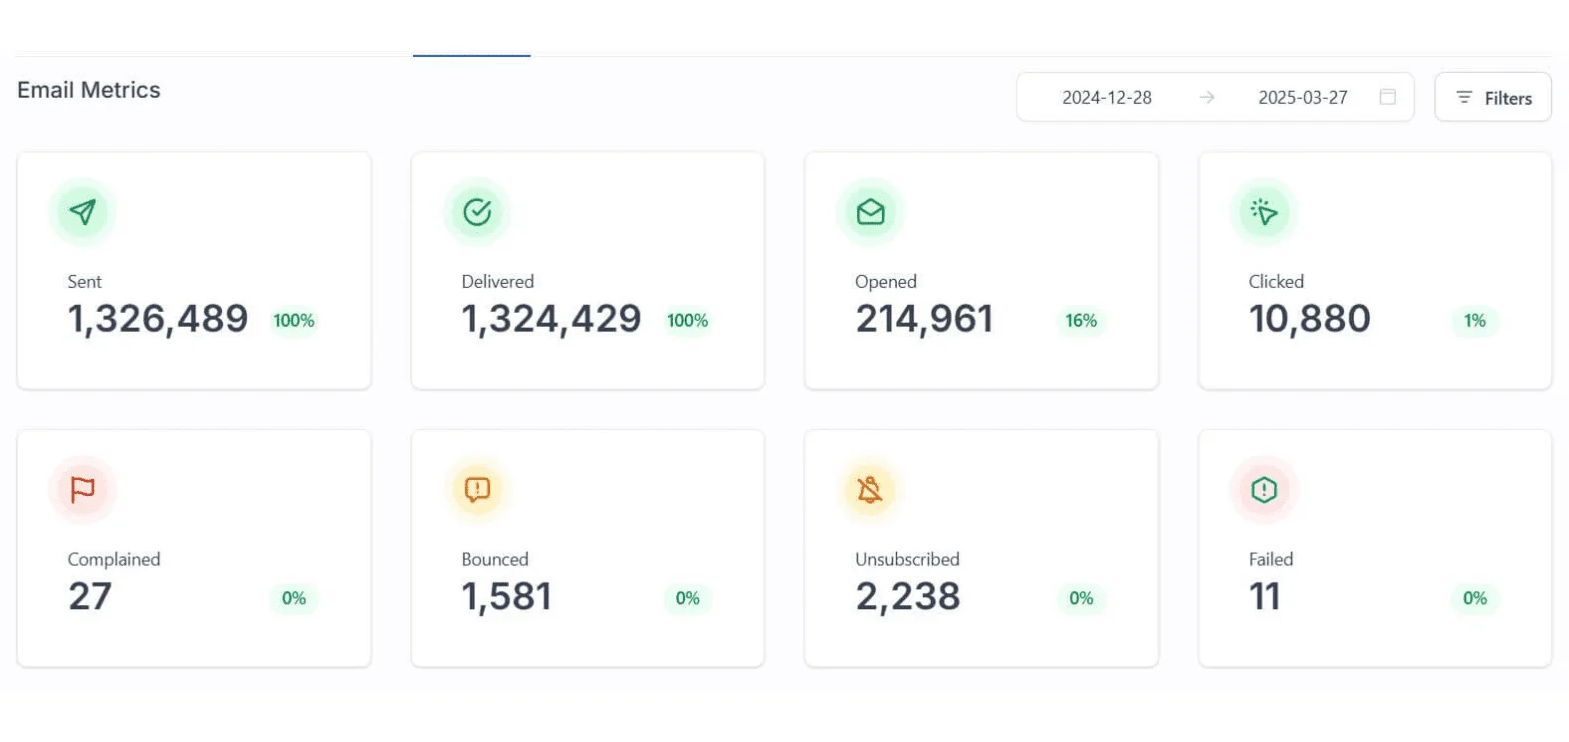1569x742 pixels.
Task: Click the Sent label
Action: coord(85,282)
